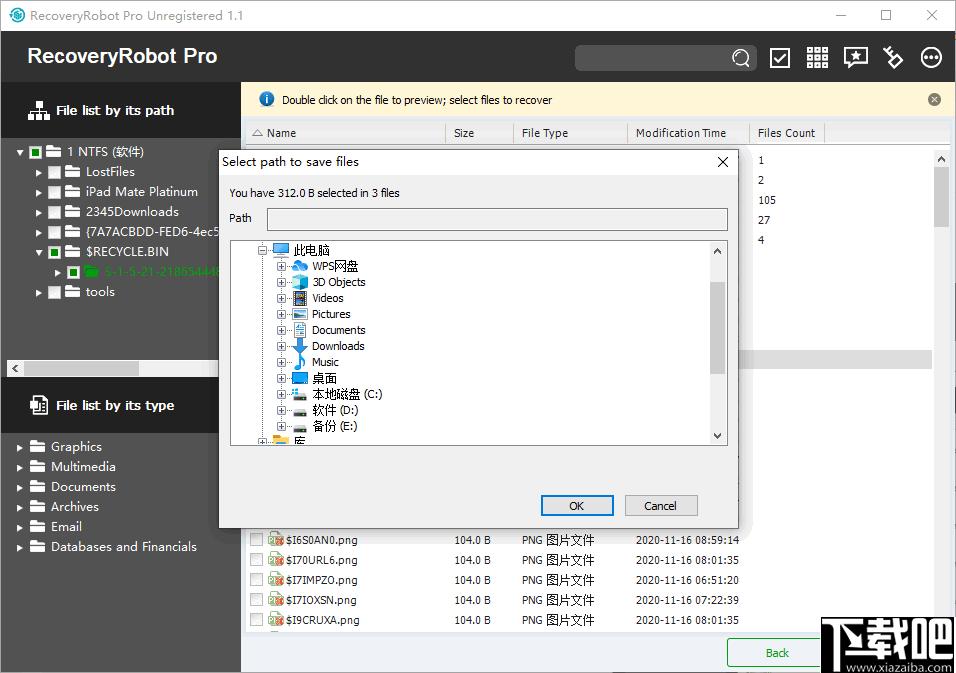Viewport: 956px width, 673px height.
Task: Collapse the $RECYCLE.BIN tree node
Action: 39,252
